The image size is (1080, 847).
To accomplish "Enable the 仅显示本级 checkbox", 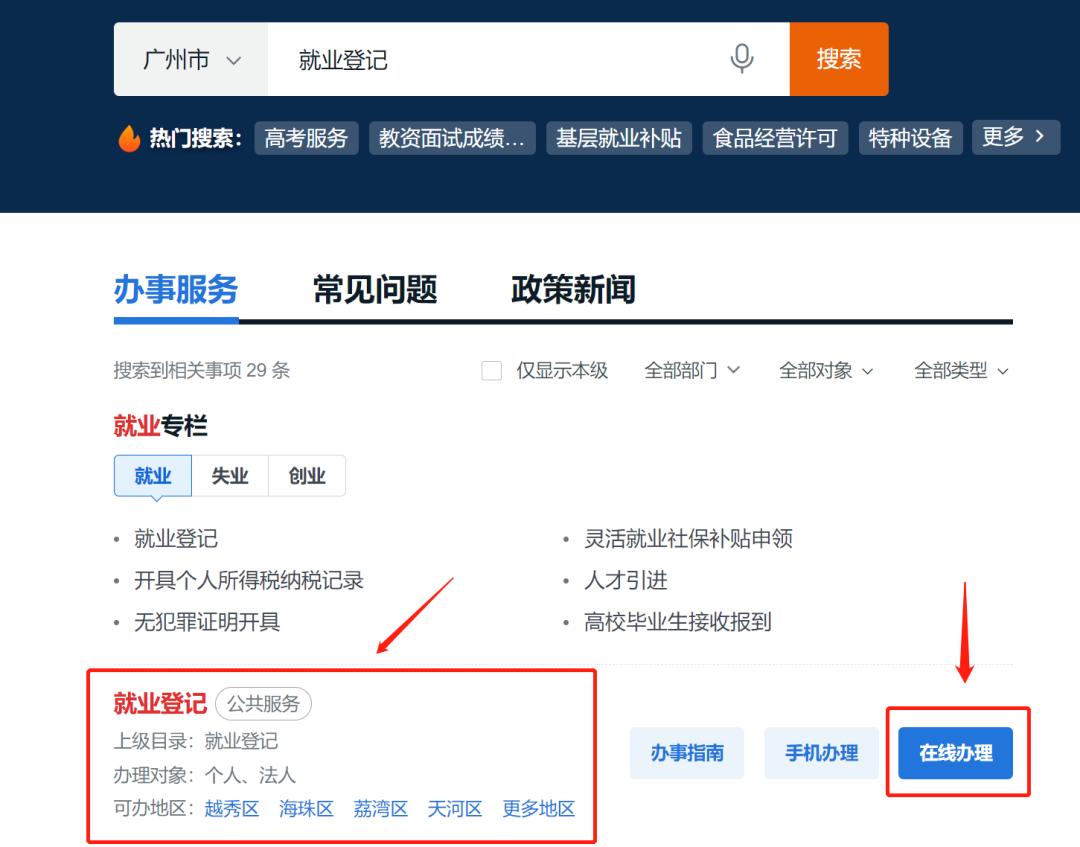I will click(491, 370).
